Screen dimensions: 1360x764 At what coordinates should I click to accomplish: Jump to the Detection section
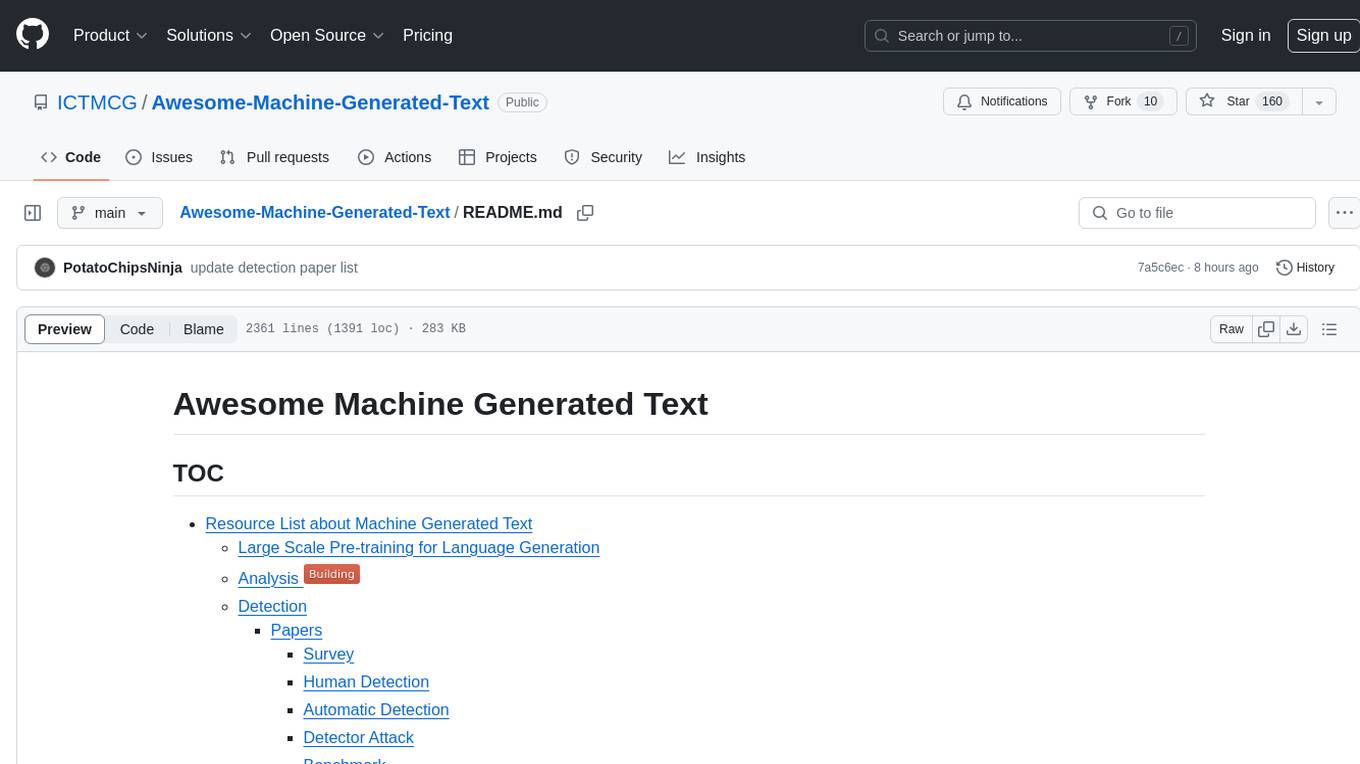click(272, 606)
